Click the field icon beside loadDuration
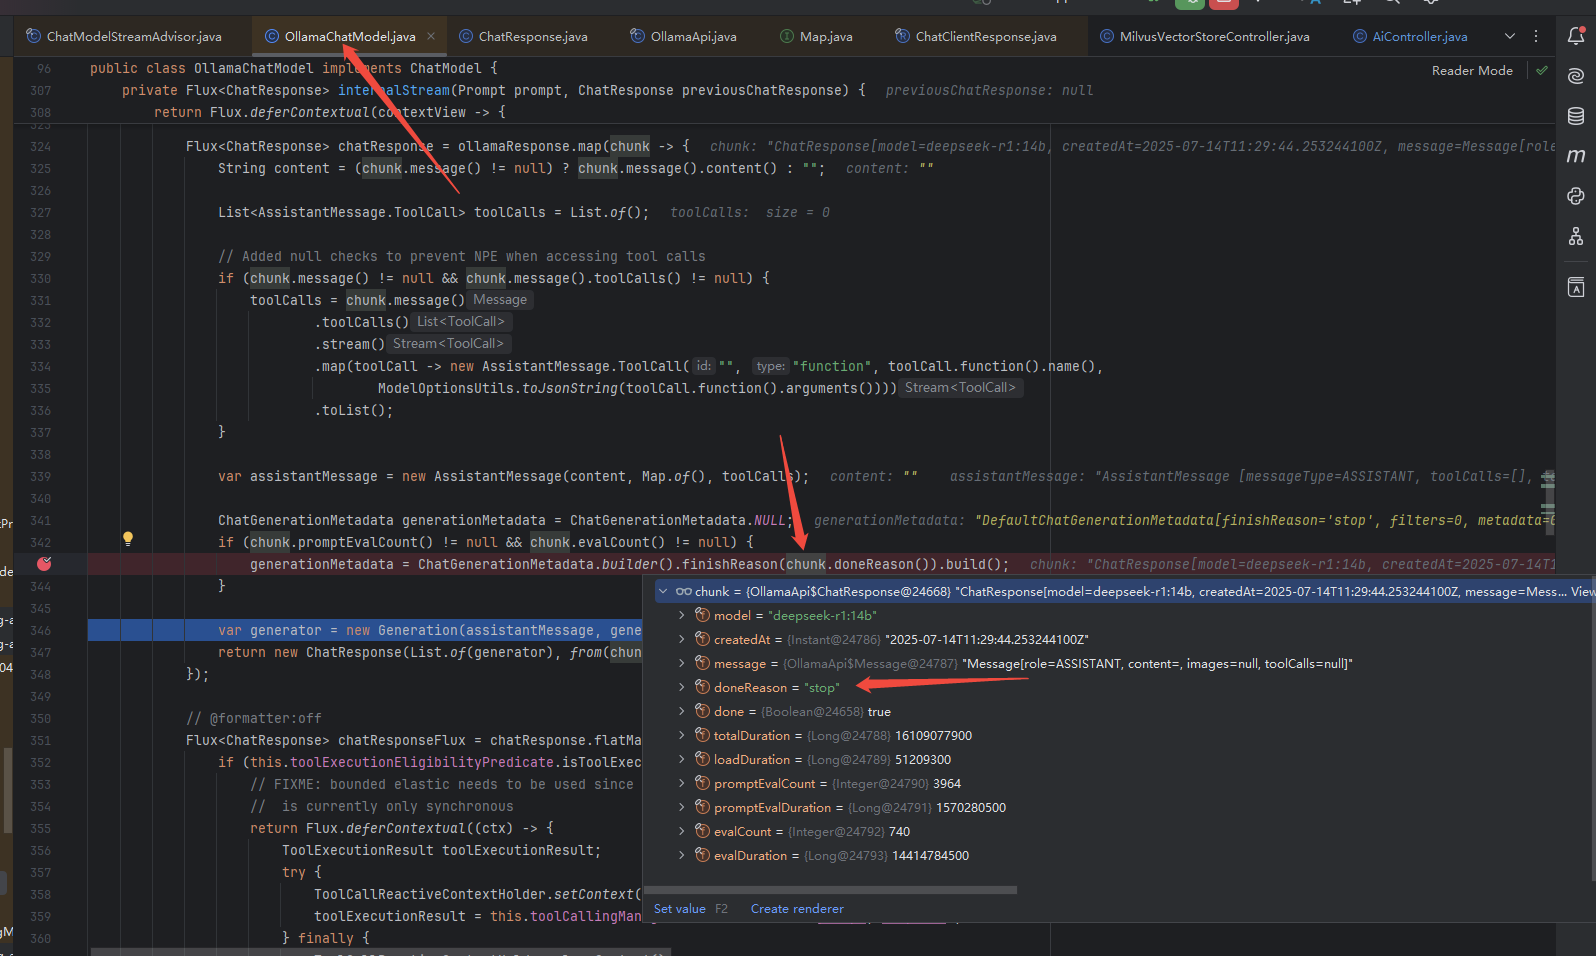This screenshot has width=1596, height=956. pos(702,760)
